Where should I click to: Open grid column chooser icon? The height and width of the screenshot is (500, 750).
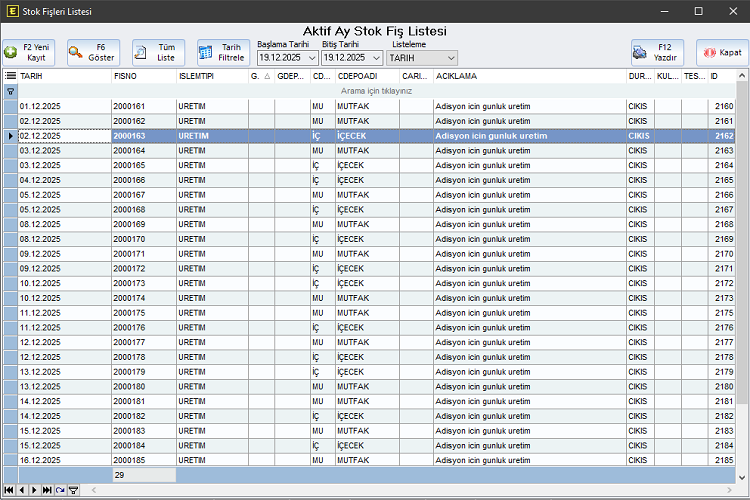coord(10,76)
